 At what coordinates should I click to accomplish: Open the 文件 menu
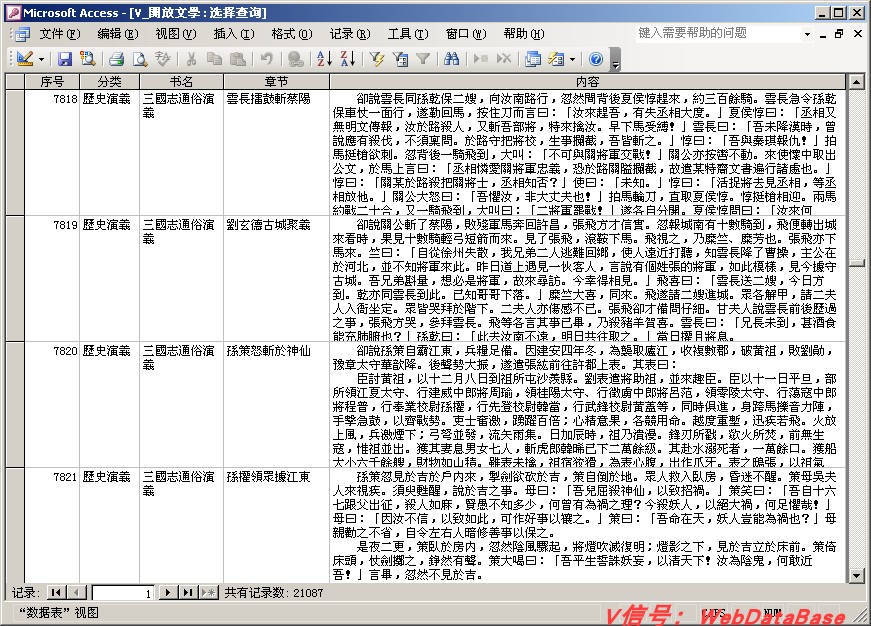[x=59, y=34]
